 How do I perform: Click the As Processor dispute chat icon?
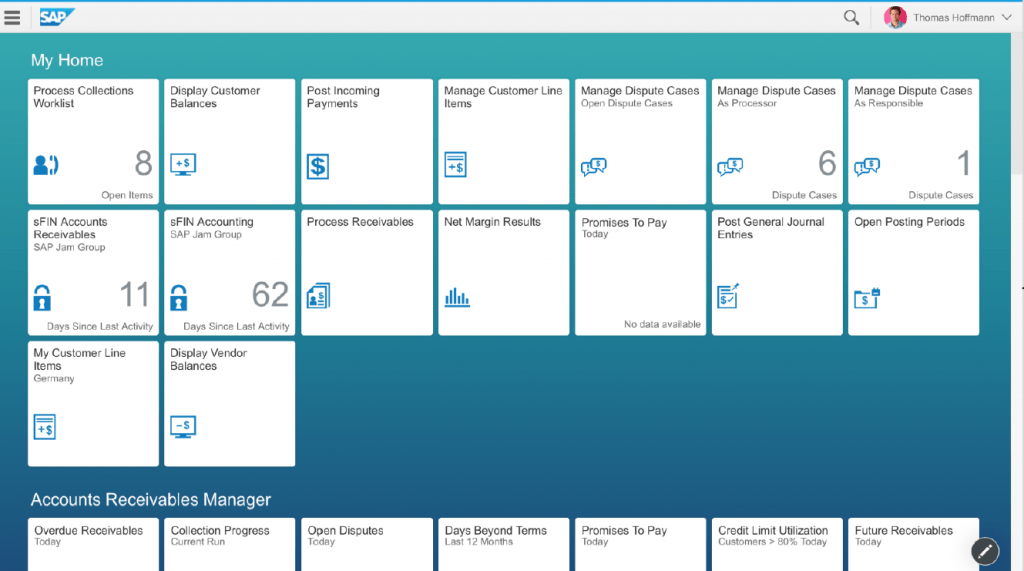pyautogui.click(x=730, y=167)
